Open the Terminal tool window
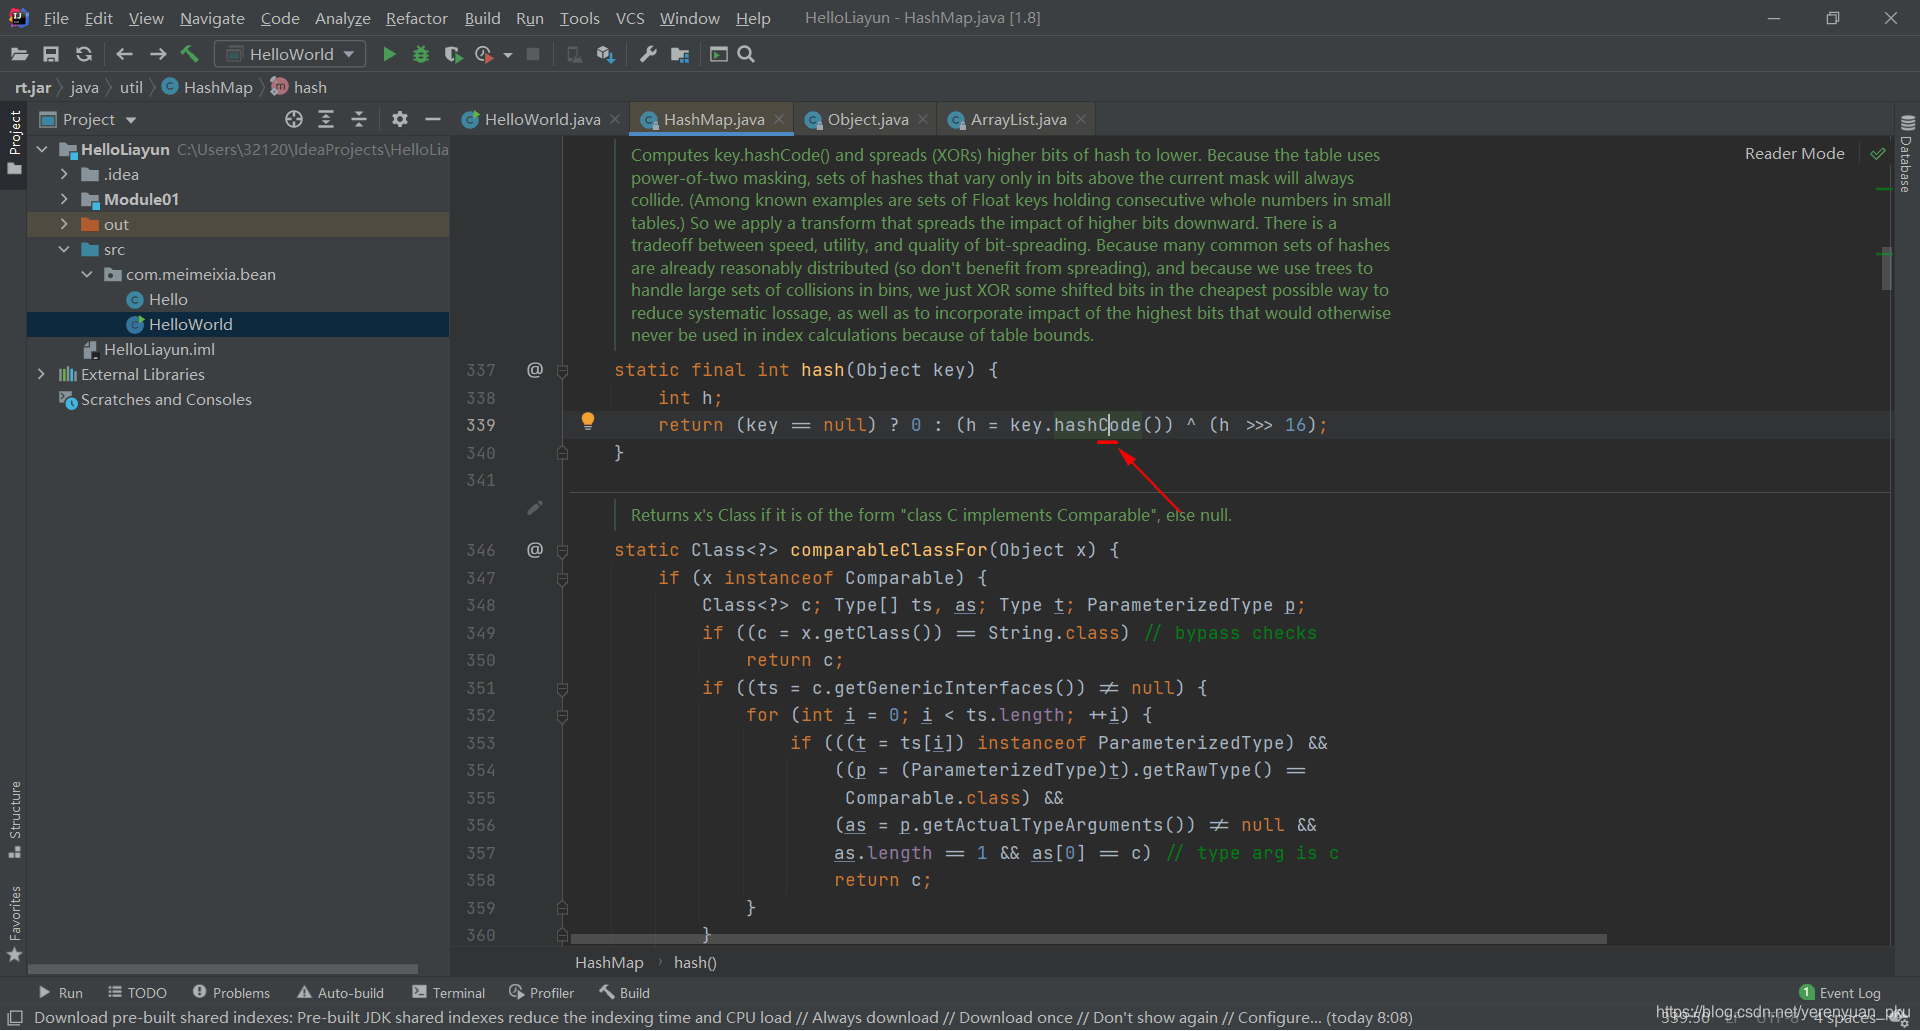Viewport: 1920px width, 1031px height. (x=448, y=993)
